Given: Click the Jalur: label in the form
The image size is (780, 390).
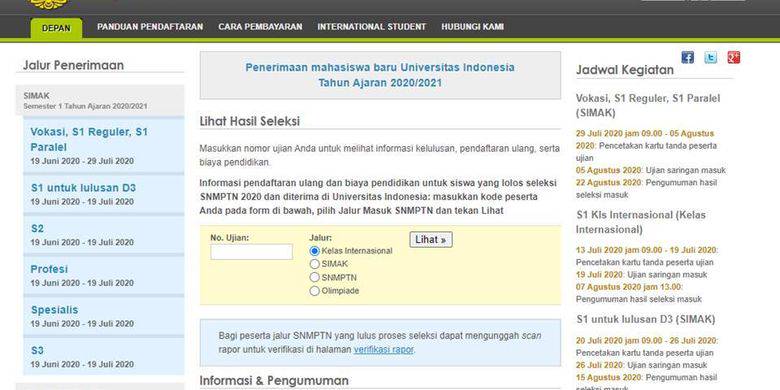Looking at the screenshot, I should (x=321, y=238).
